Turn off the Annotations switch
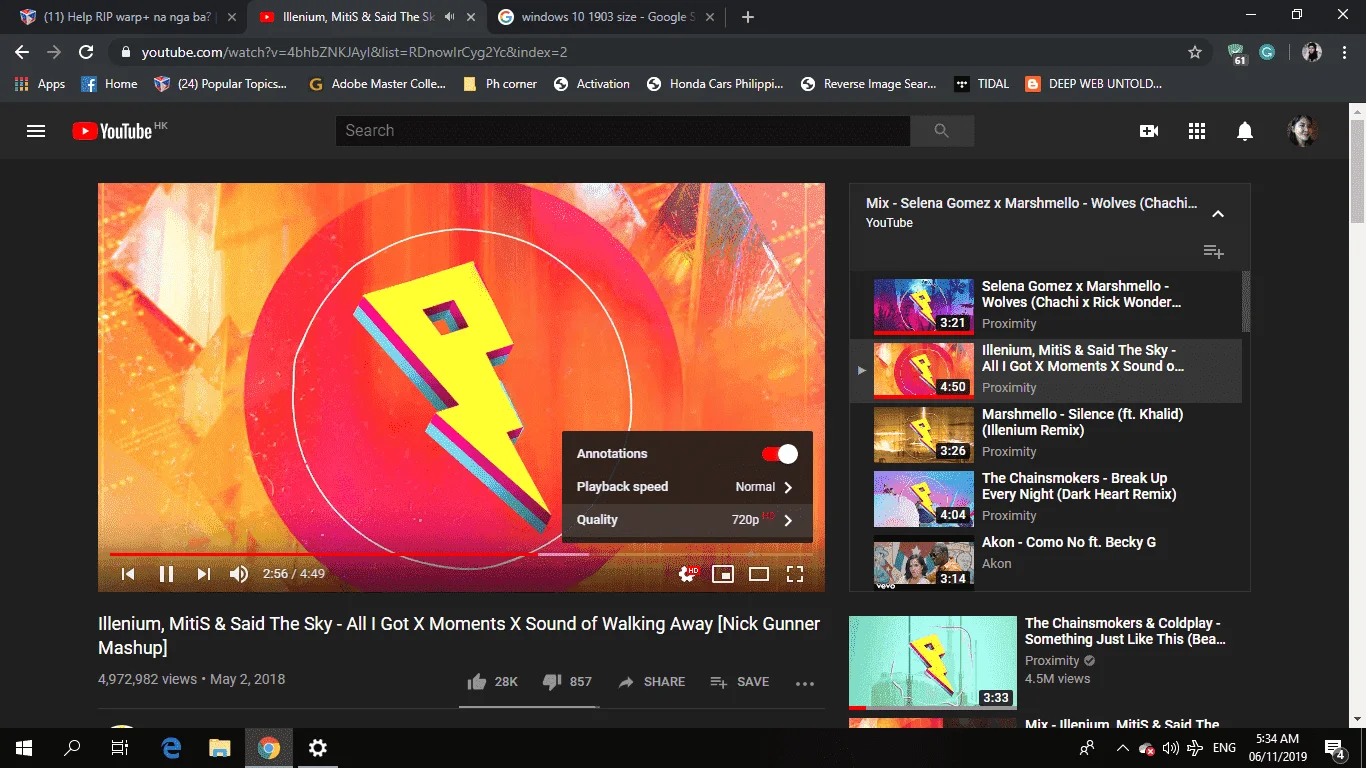This screenshot has height=768, width=1366. [x=780, y=454]
